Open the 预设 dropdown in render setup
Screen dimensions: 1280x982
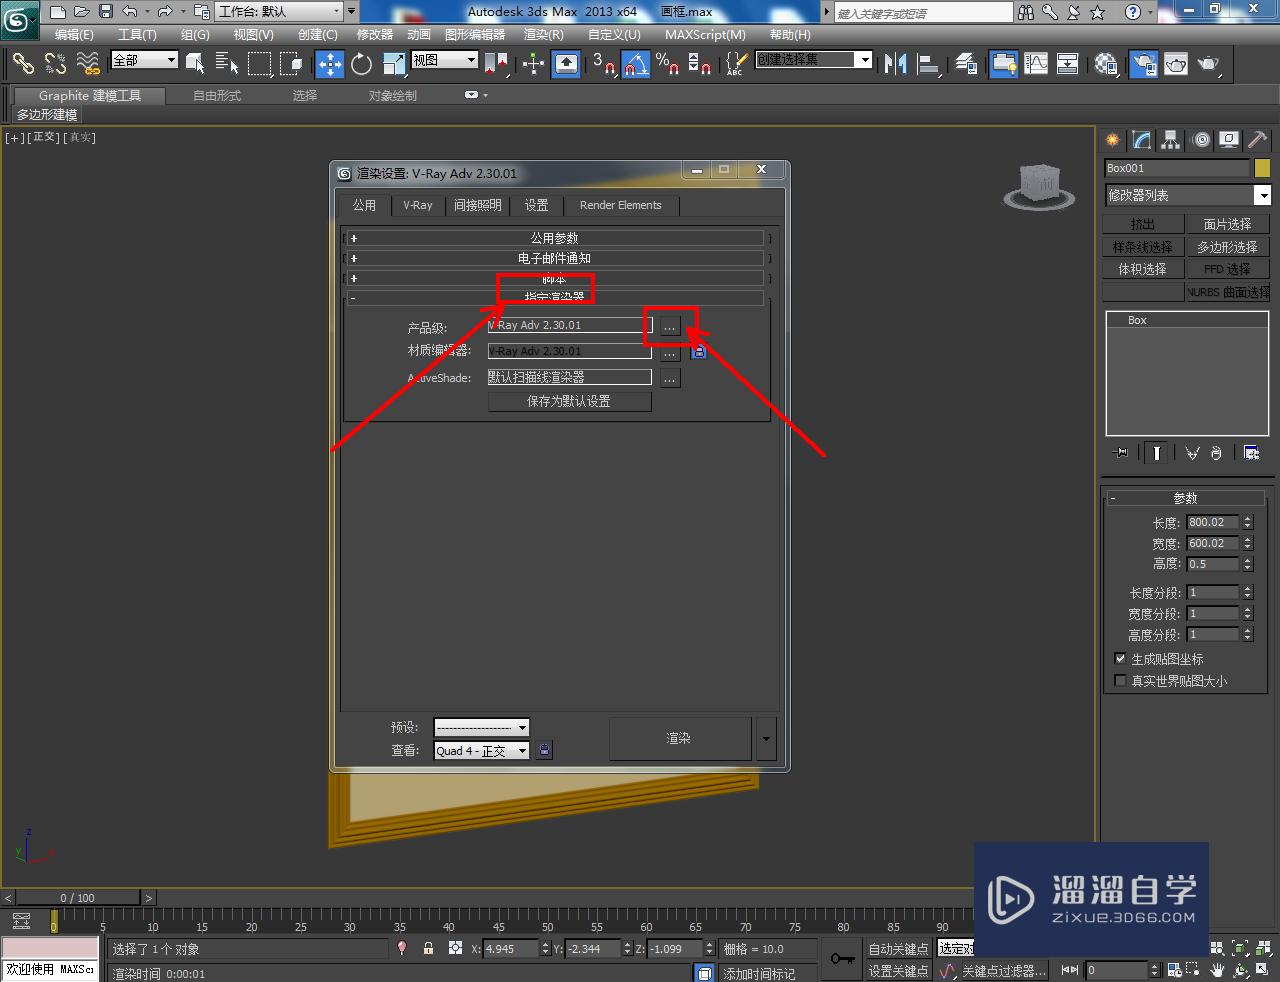click(x=481, y=727)
